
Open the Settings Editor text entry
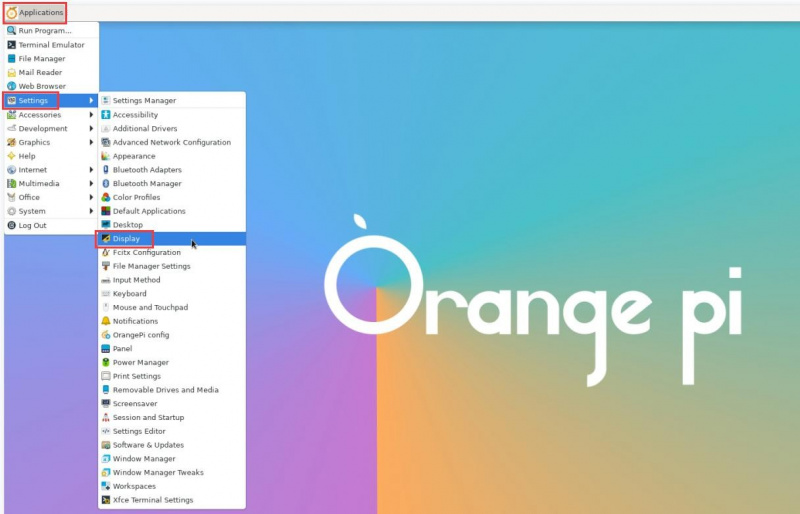click(139, 431)
